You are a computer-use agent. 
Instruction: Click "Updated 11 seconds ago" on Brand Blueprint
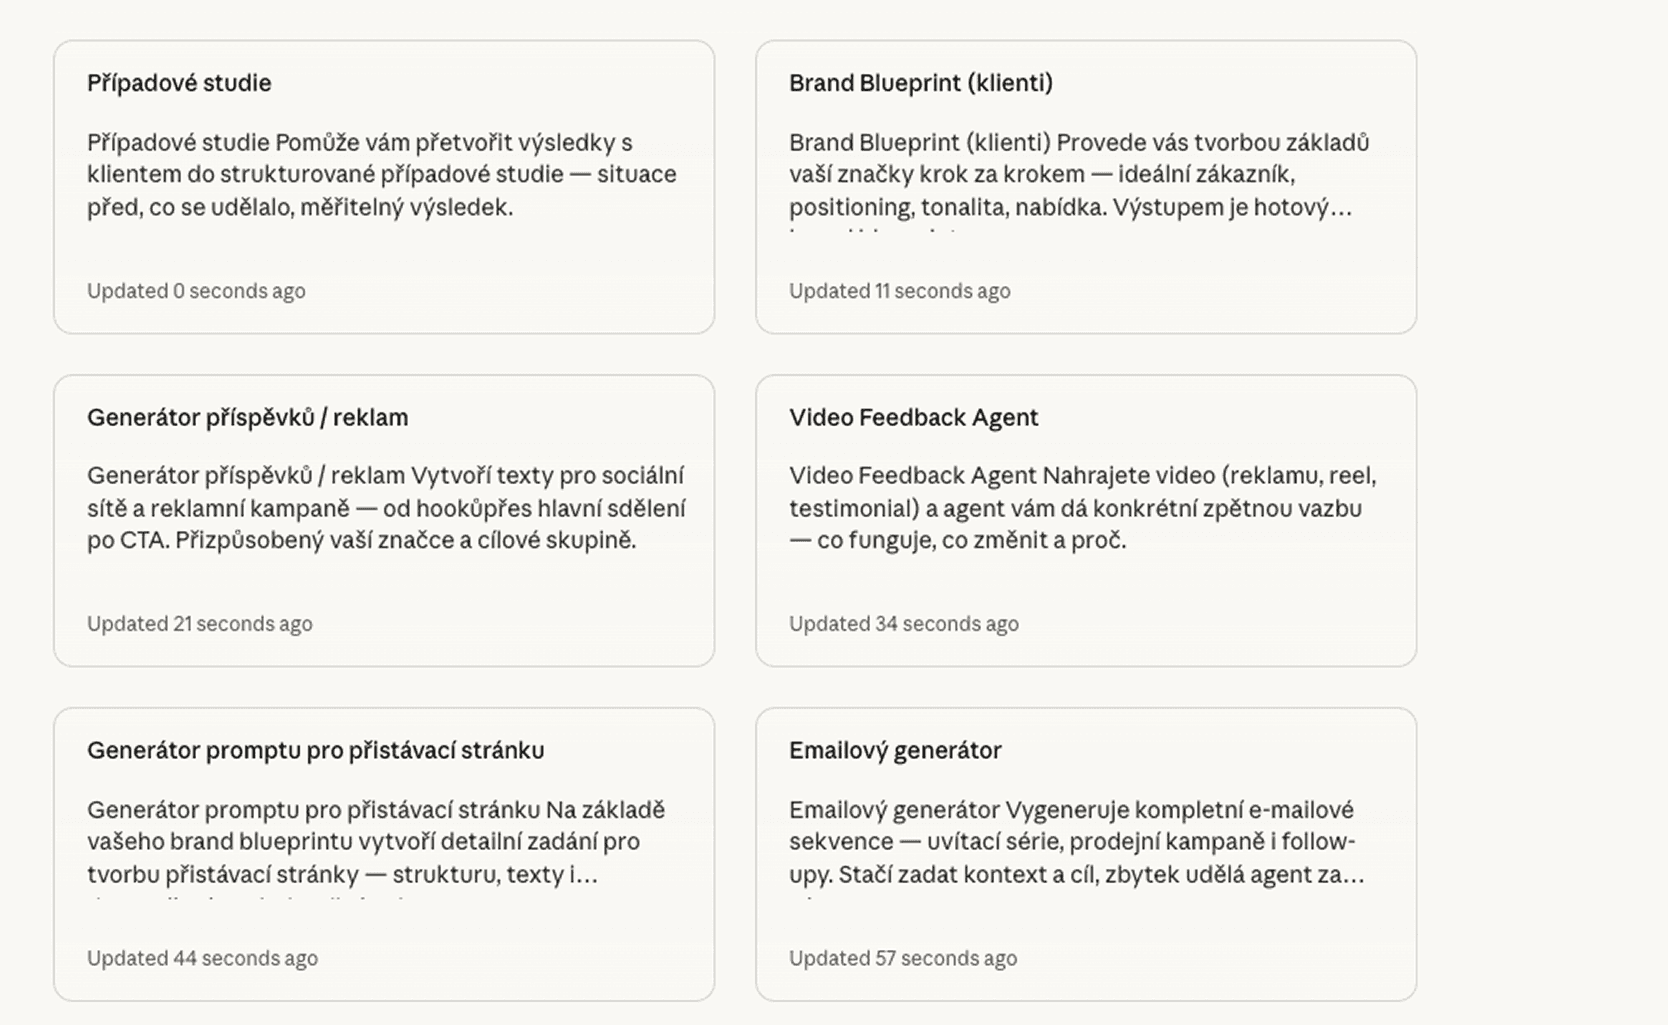(x=900, y=291)
